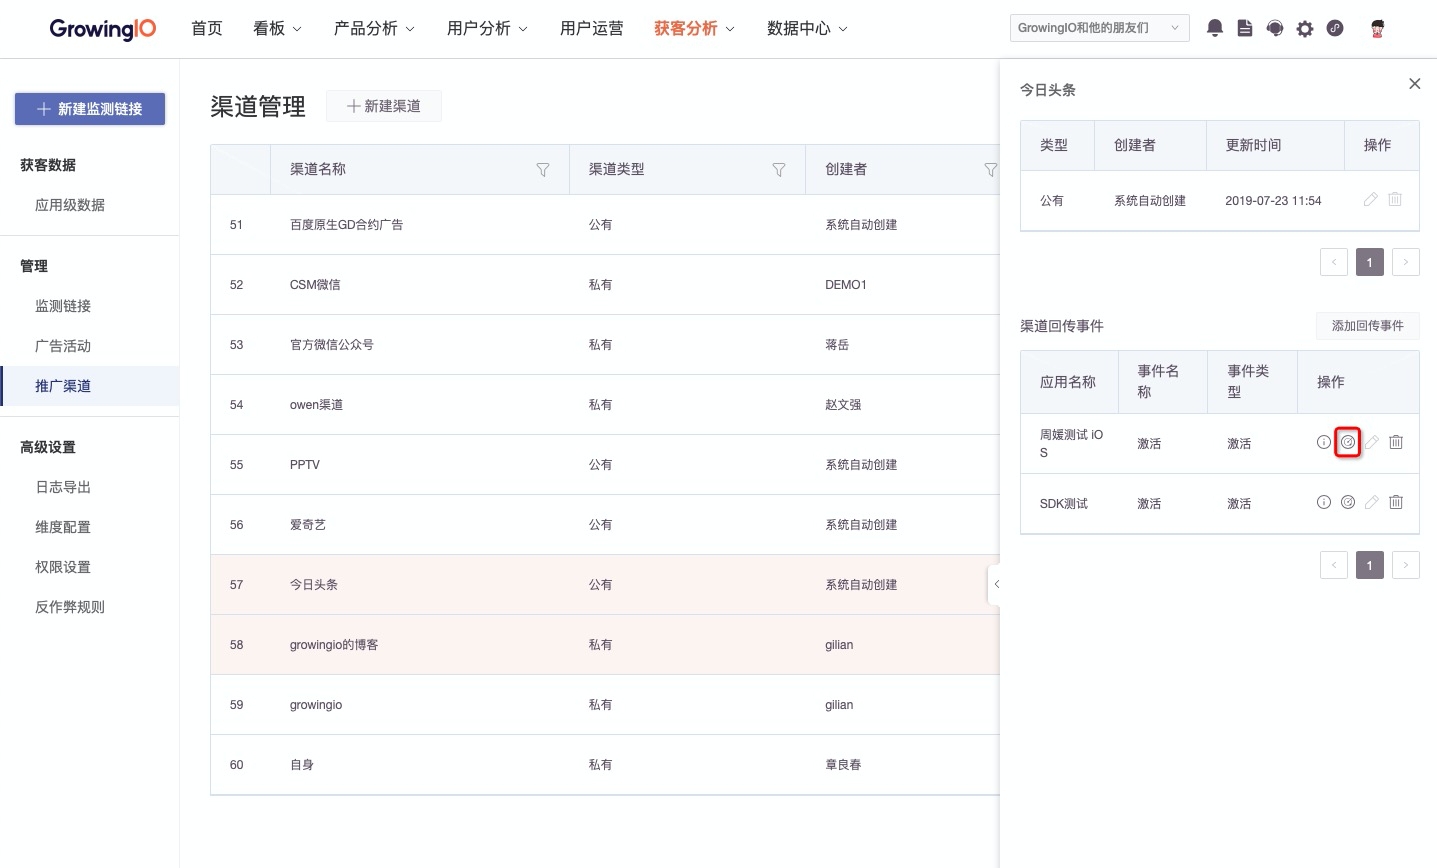Click the 新建监测链接 button
Viewport: 1437px width, 868px height.
[90, 109]
